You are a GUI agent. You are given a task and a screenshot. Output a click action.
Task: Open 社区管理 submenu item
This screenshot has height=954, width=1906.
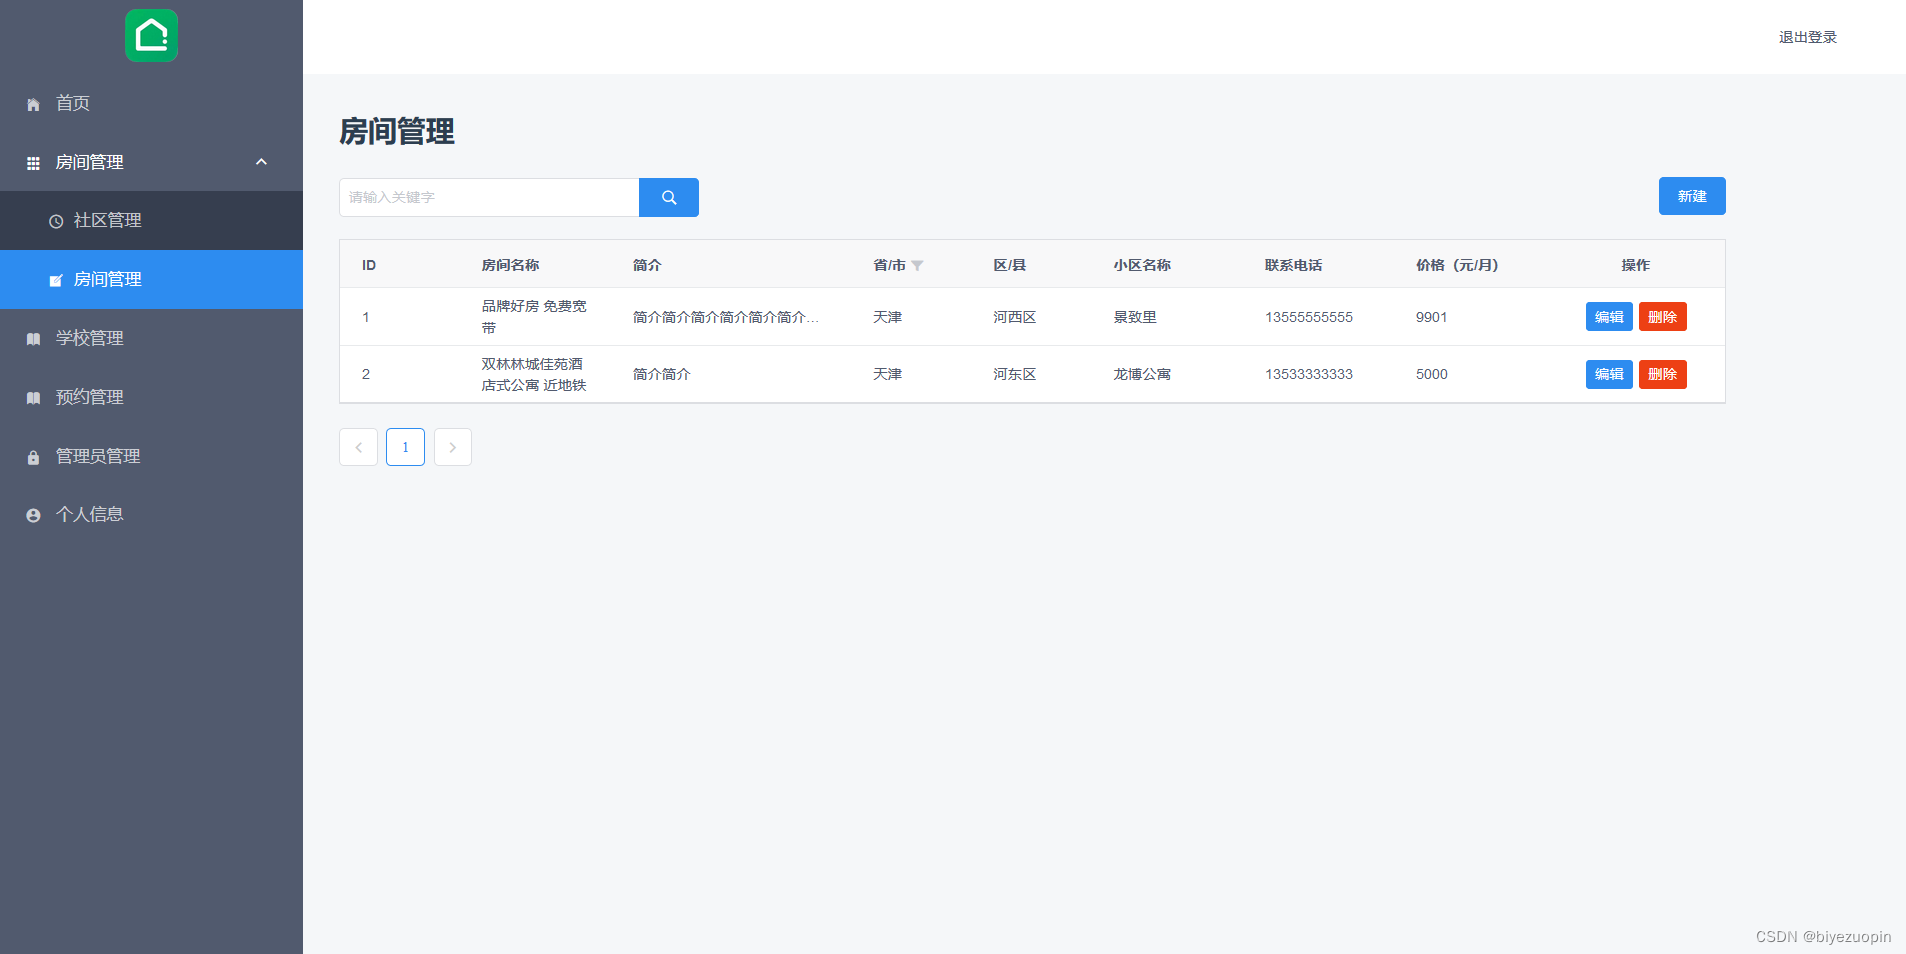tap(151, 220)
